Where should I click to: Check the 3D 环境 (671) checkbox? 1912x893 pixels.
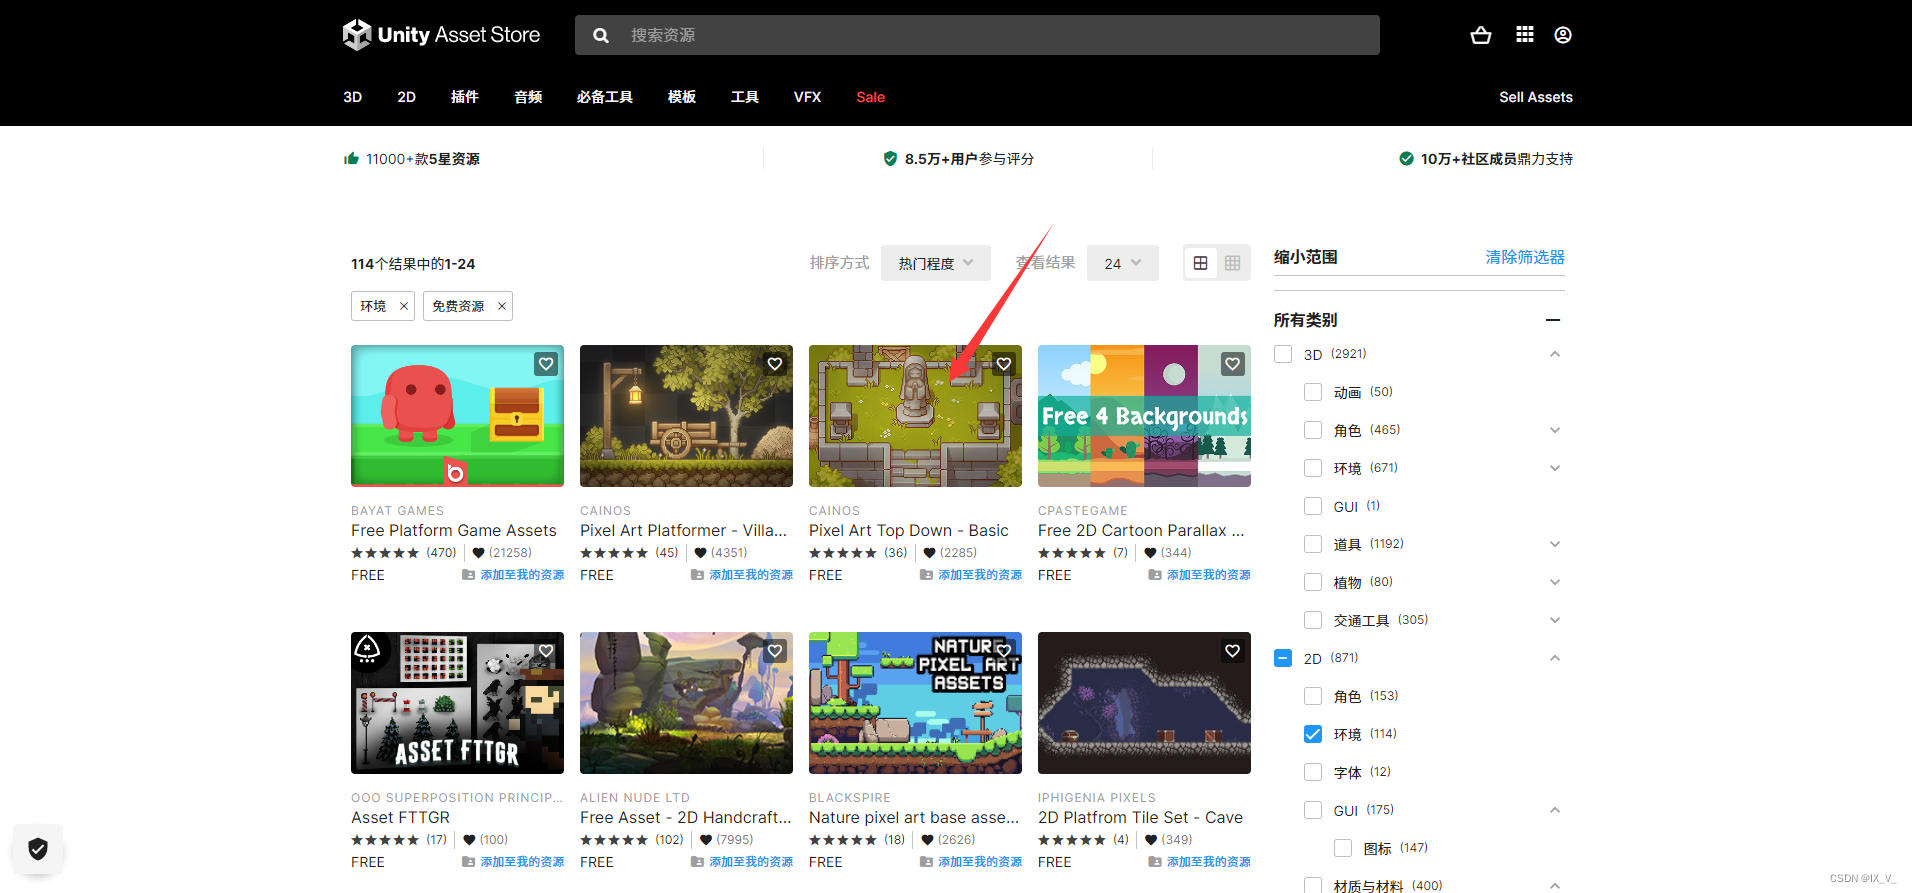1313,468
